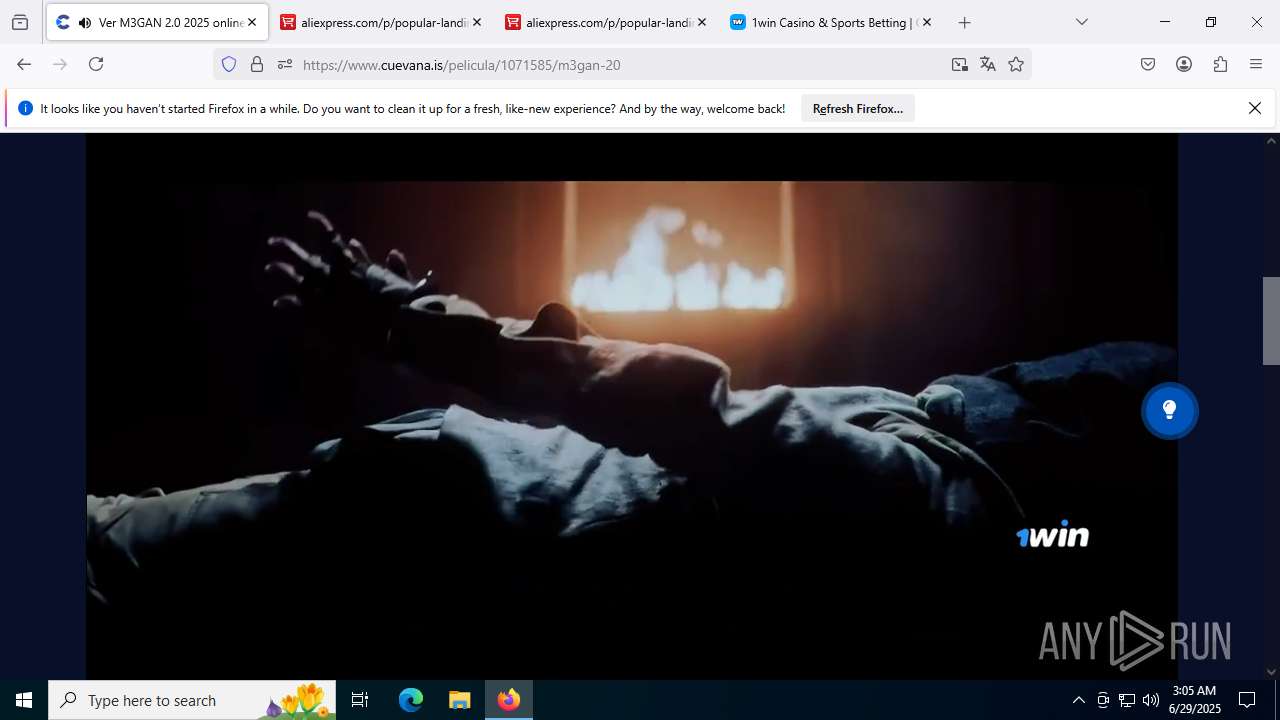Click Firefox icon on taskbar
This screenshot has width=1280, height=720.
click(509, 700)
